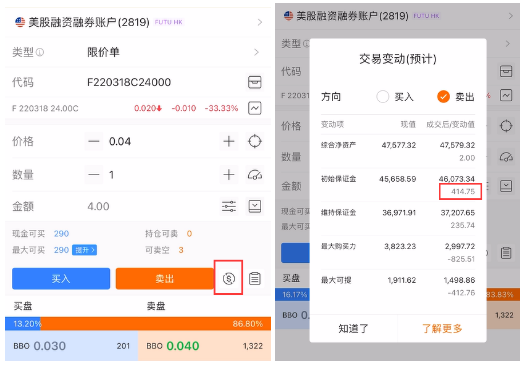This screenshot has width=525, height=367.
Task: Tap crosshair icon behind dialog in right panel
Action: [x=506, y=126]
